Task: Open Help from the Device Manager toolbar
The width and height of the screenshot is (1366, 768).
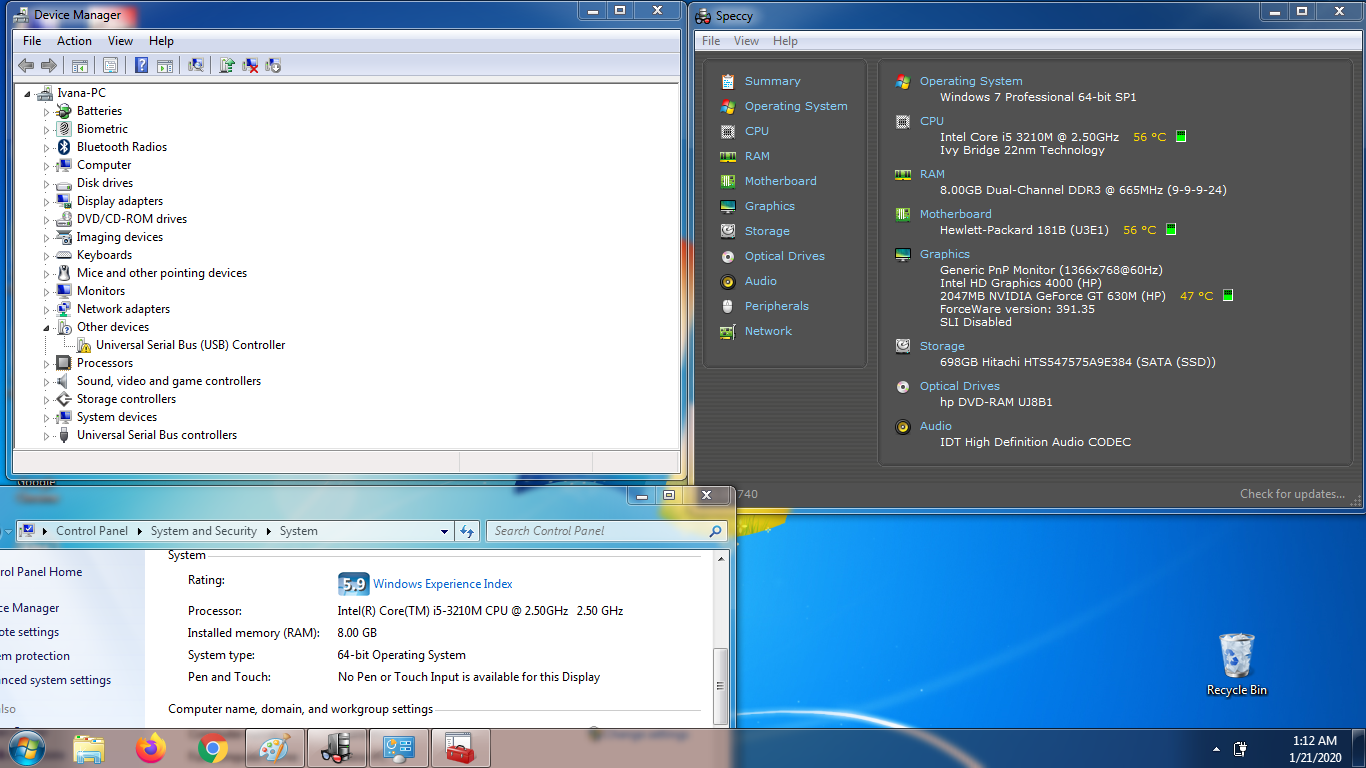Action: click(141, 66)
